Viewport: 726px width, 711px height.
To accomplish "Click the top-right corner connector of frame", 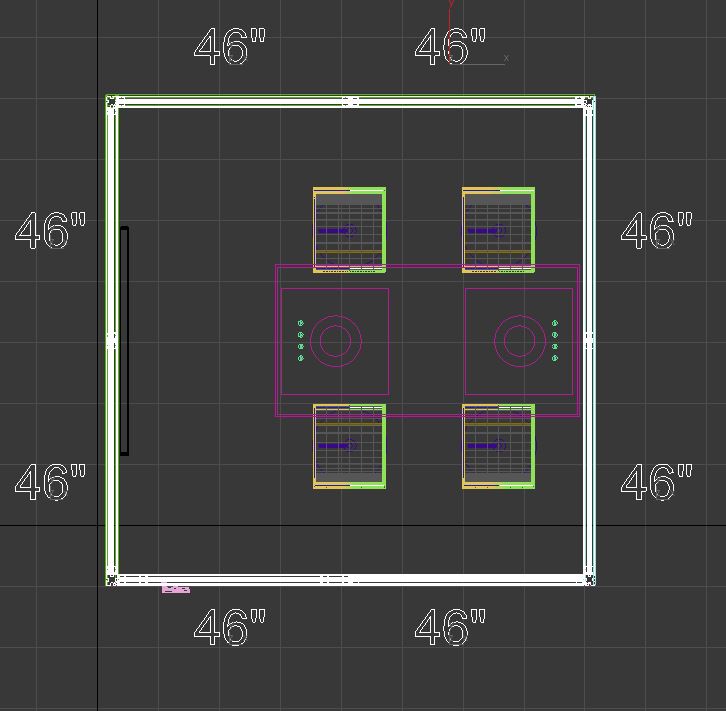I will coord(588,102).
